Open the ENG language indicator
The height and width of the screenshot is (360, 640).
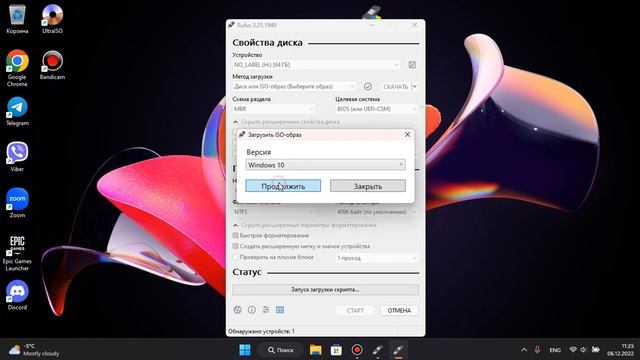555,350
